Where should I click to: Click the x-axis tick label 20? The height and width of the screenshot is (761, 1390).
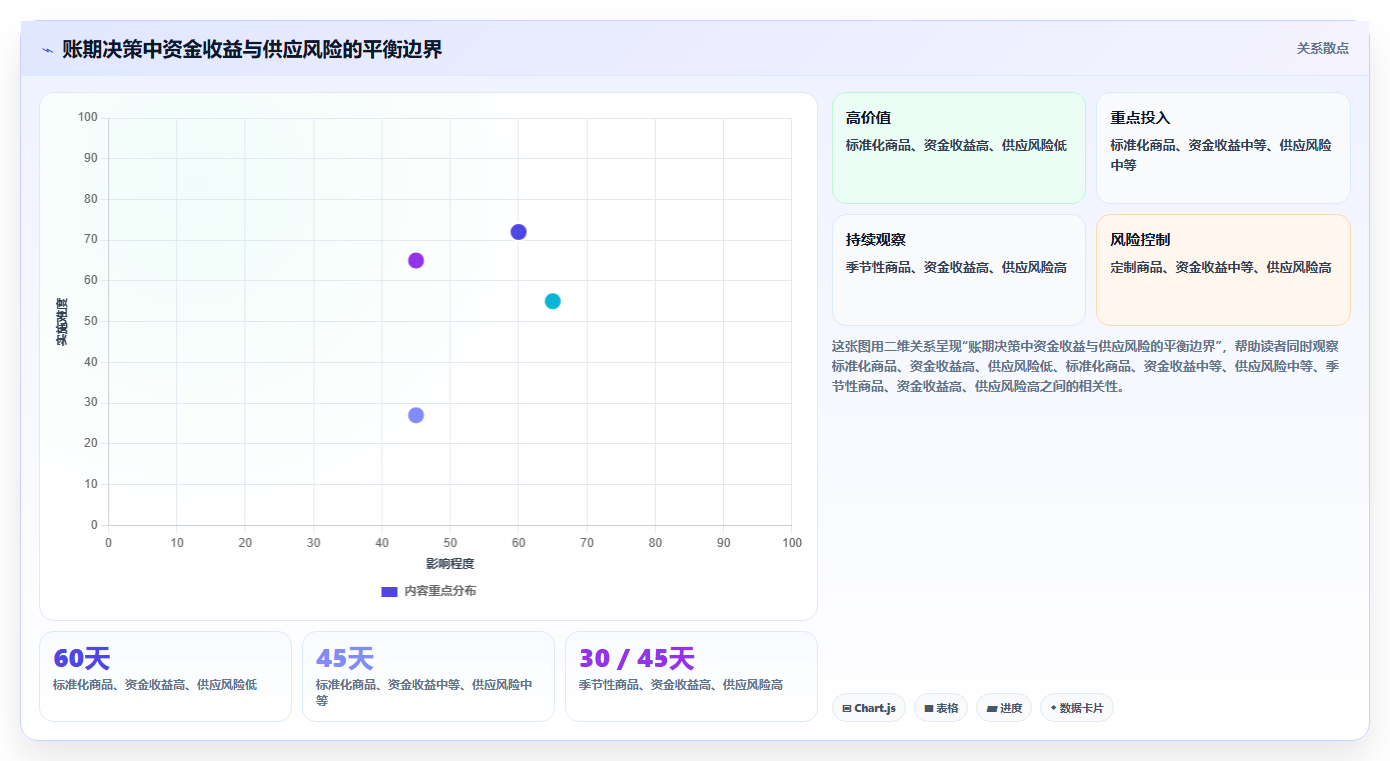[245, 543]
